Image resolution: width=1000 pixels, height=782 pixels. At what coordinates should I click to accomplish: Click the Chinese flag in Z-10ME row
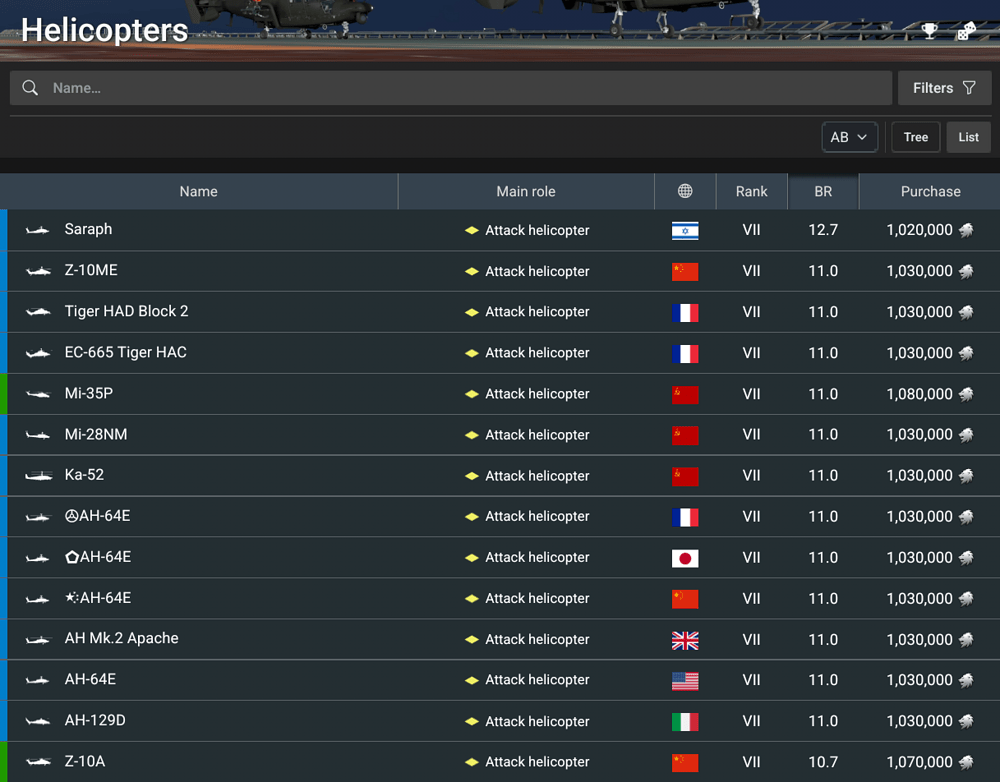(x=685, y=271)
